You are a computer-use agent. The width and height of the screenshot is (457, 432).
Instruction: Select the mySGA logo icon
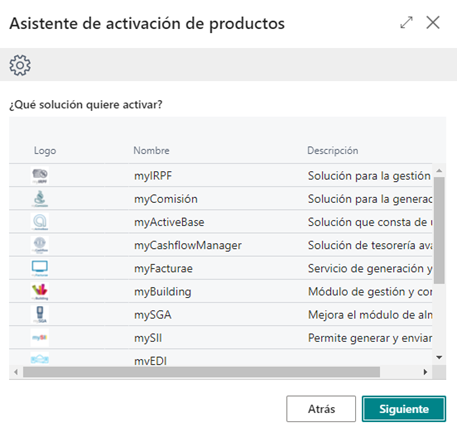coord(40,314)
